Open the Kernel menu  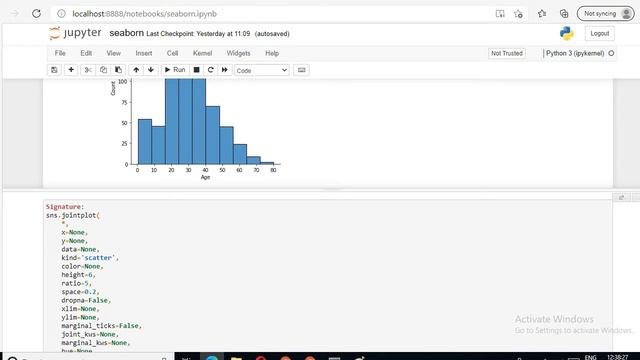pos(202,53)
